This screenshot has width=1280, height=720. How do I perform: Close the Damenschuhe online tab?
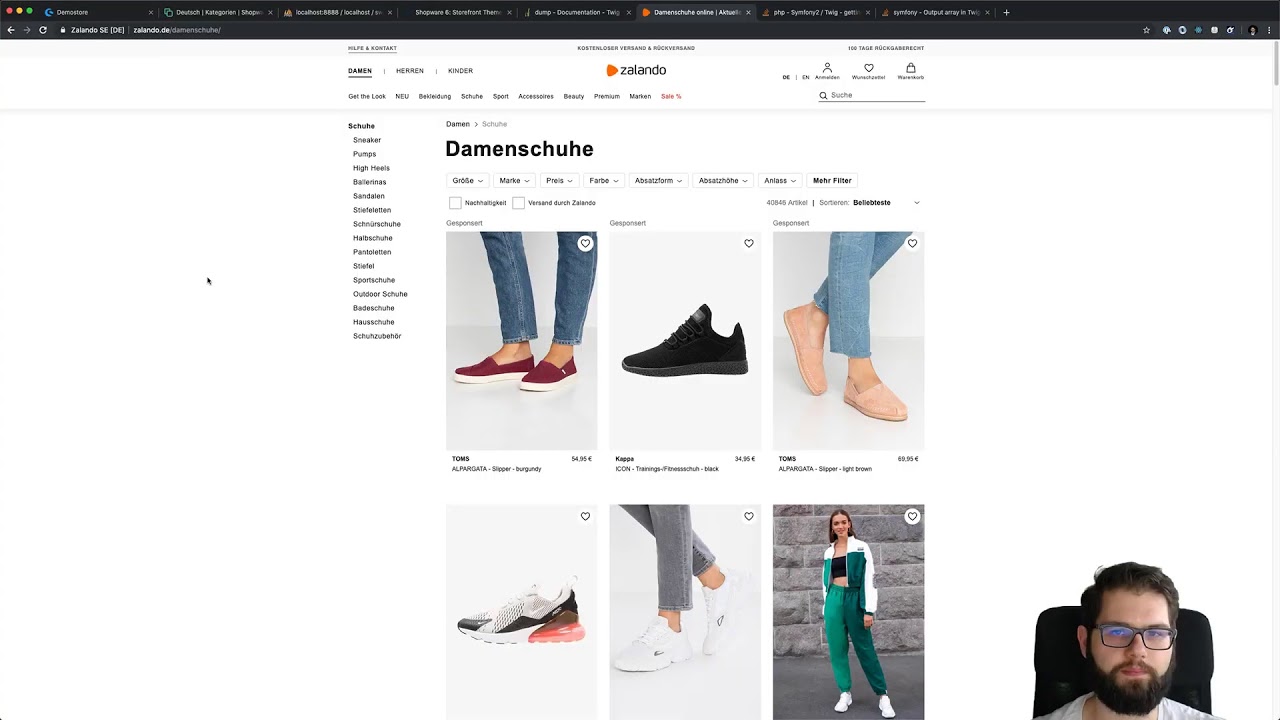748,12
